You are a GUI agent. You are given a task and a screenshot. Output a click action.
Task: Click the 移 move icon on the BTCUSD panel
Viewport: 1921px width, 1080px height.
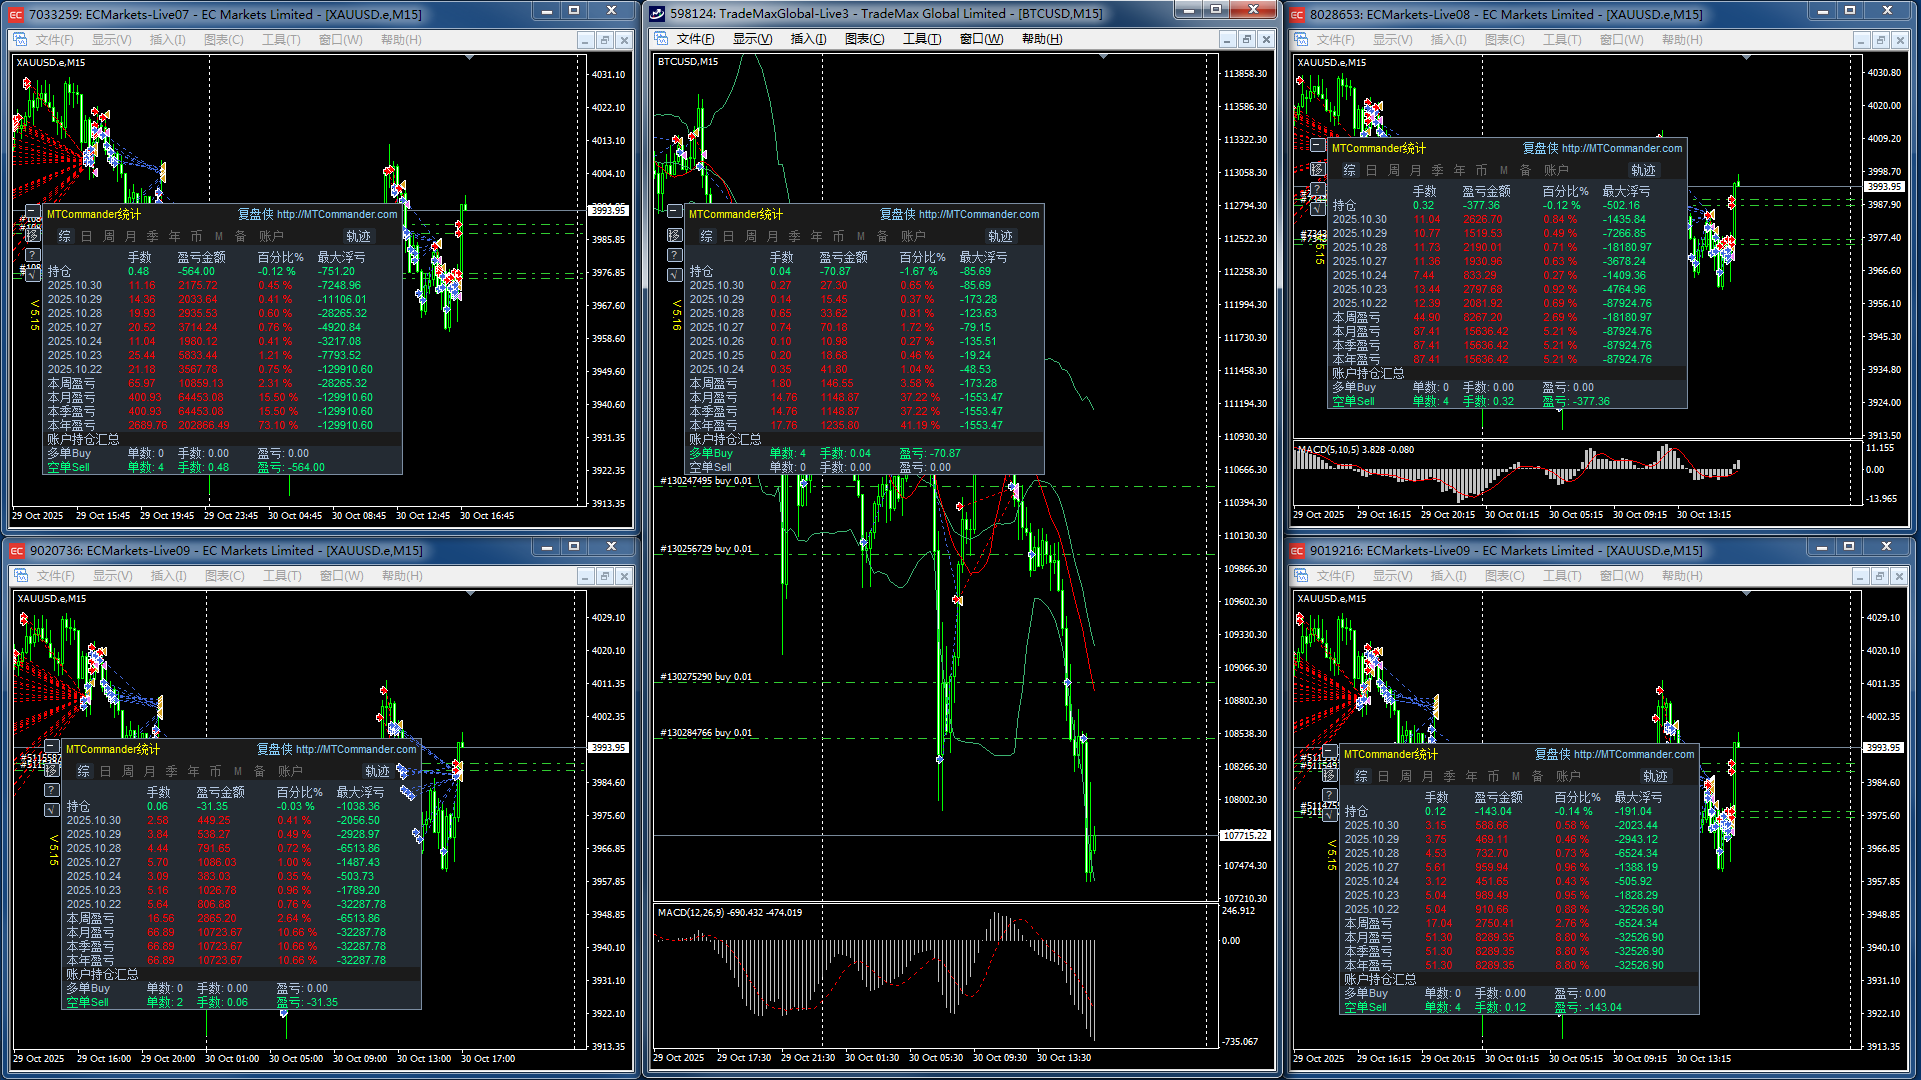coord(675,235)
